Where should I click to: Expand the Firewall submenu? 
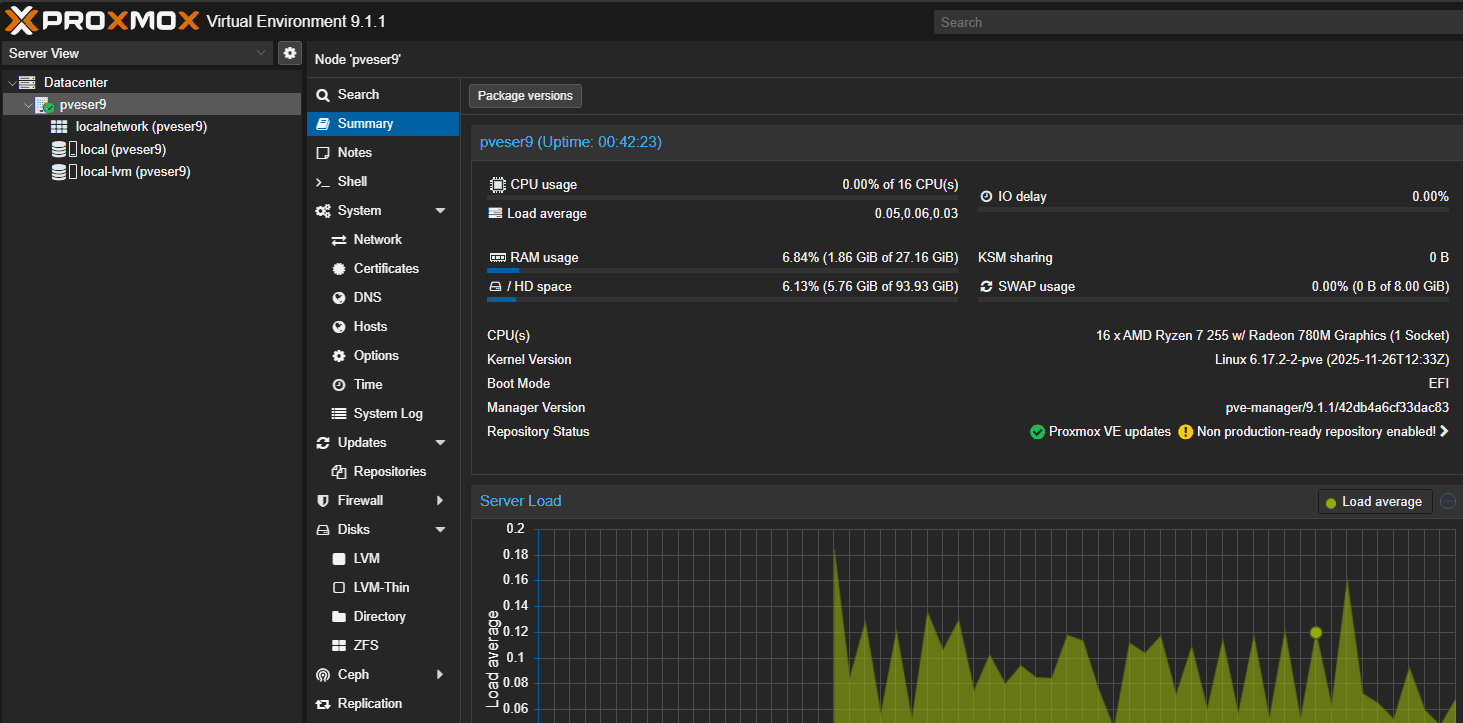(x=440, y=500)
